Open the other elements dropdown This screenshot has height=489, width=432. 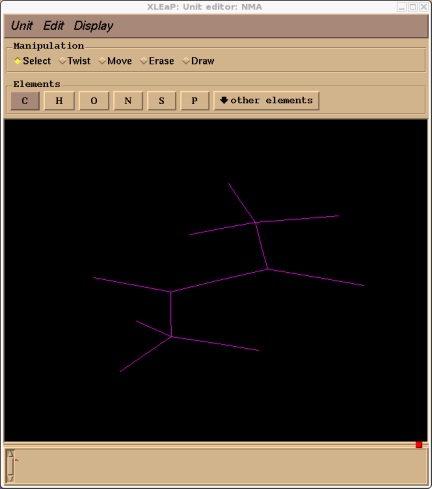pyautogui.click(x=266, y=101)
